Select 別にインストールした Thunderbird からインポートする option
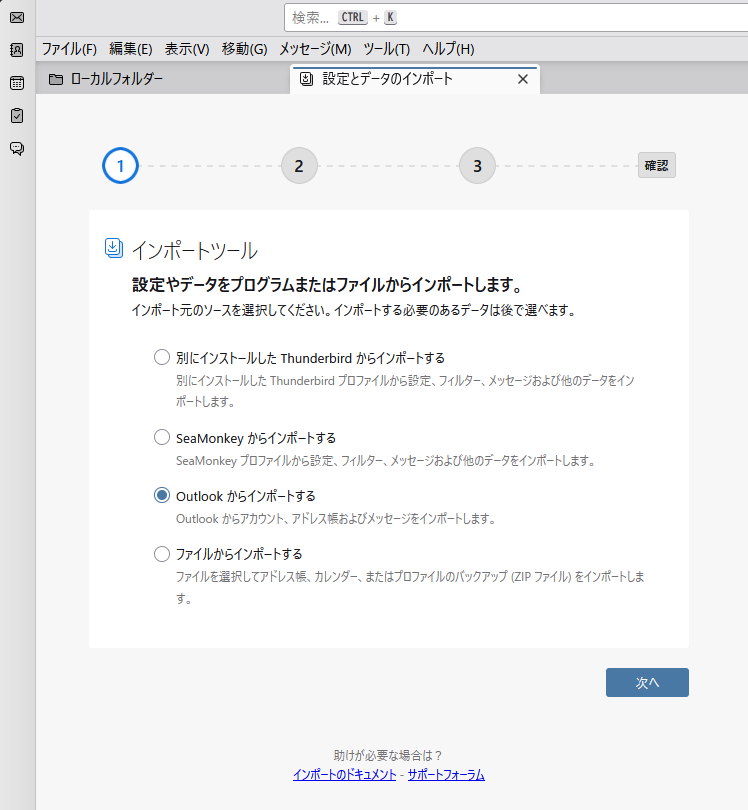Screen dimensions: 748x810 click(162, 357)
